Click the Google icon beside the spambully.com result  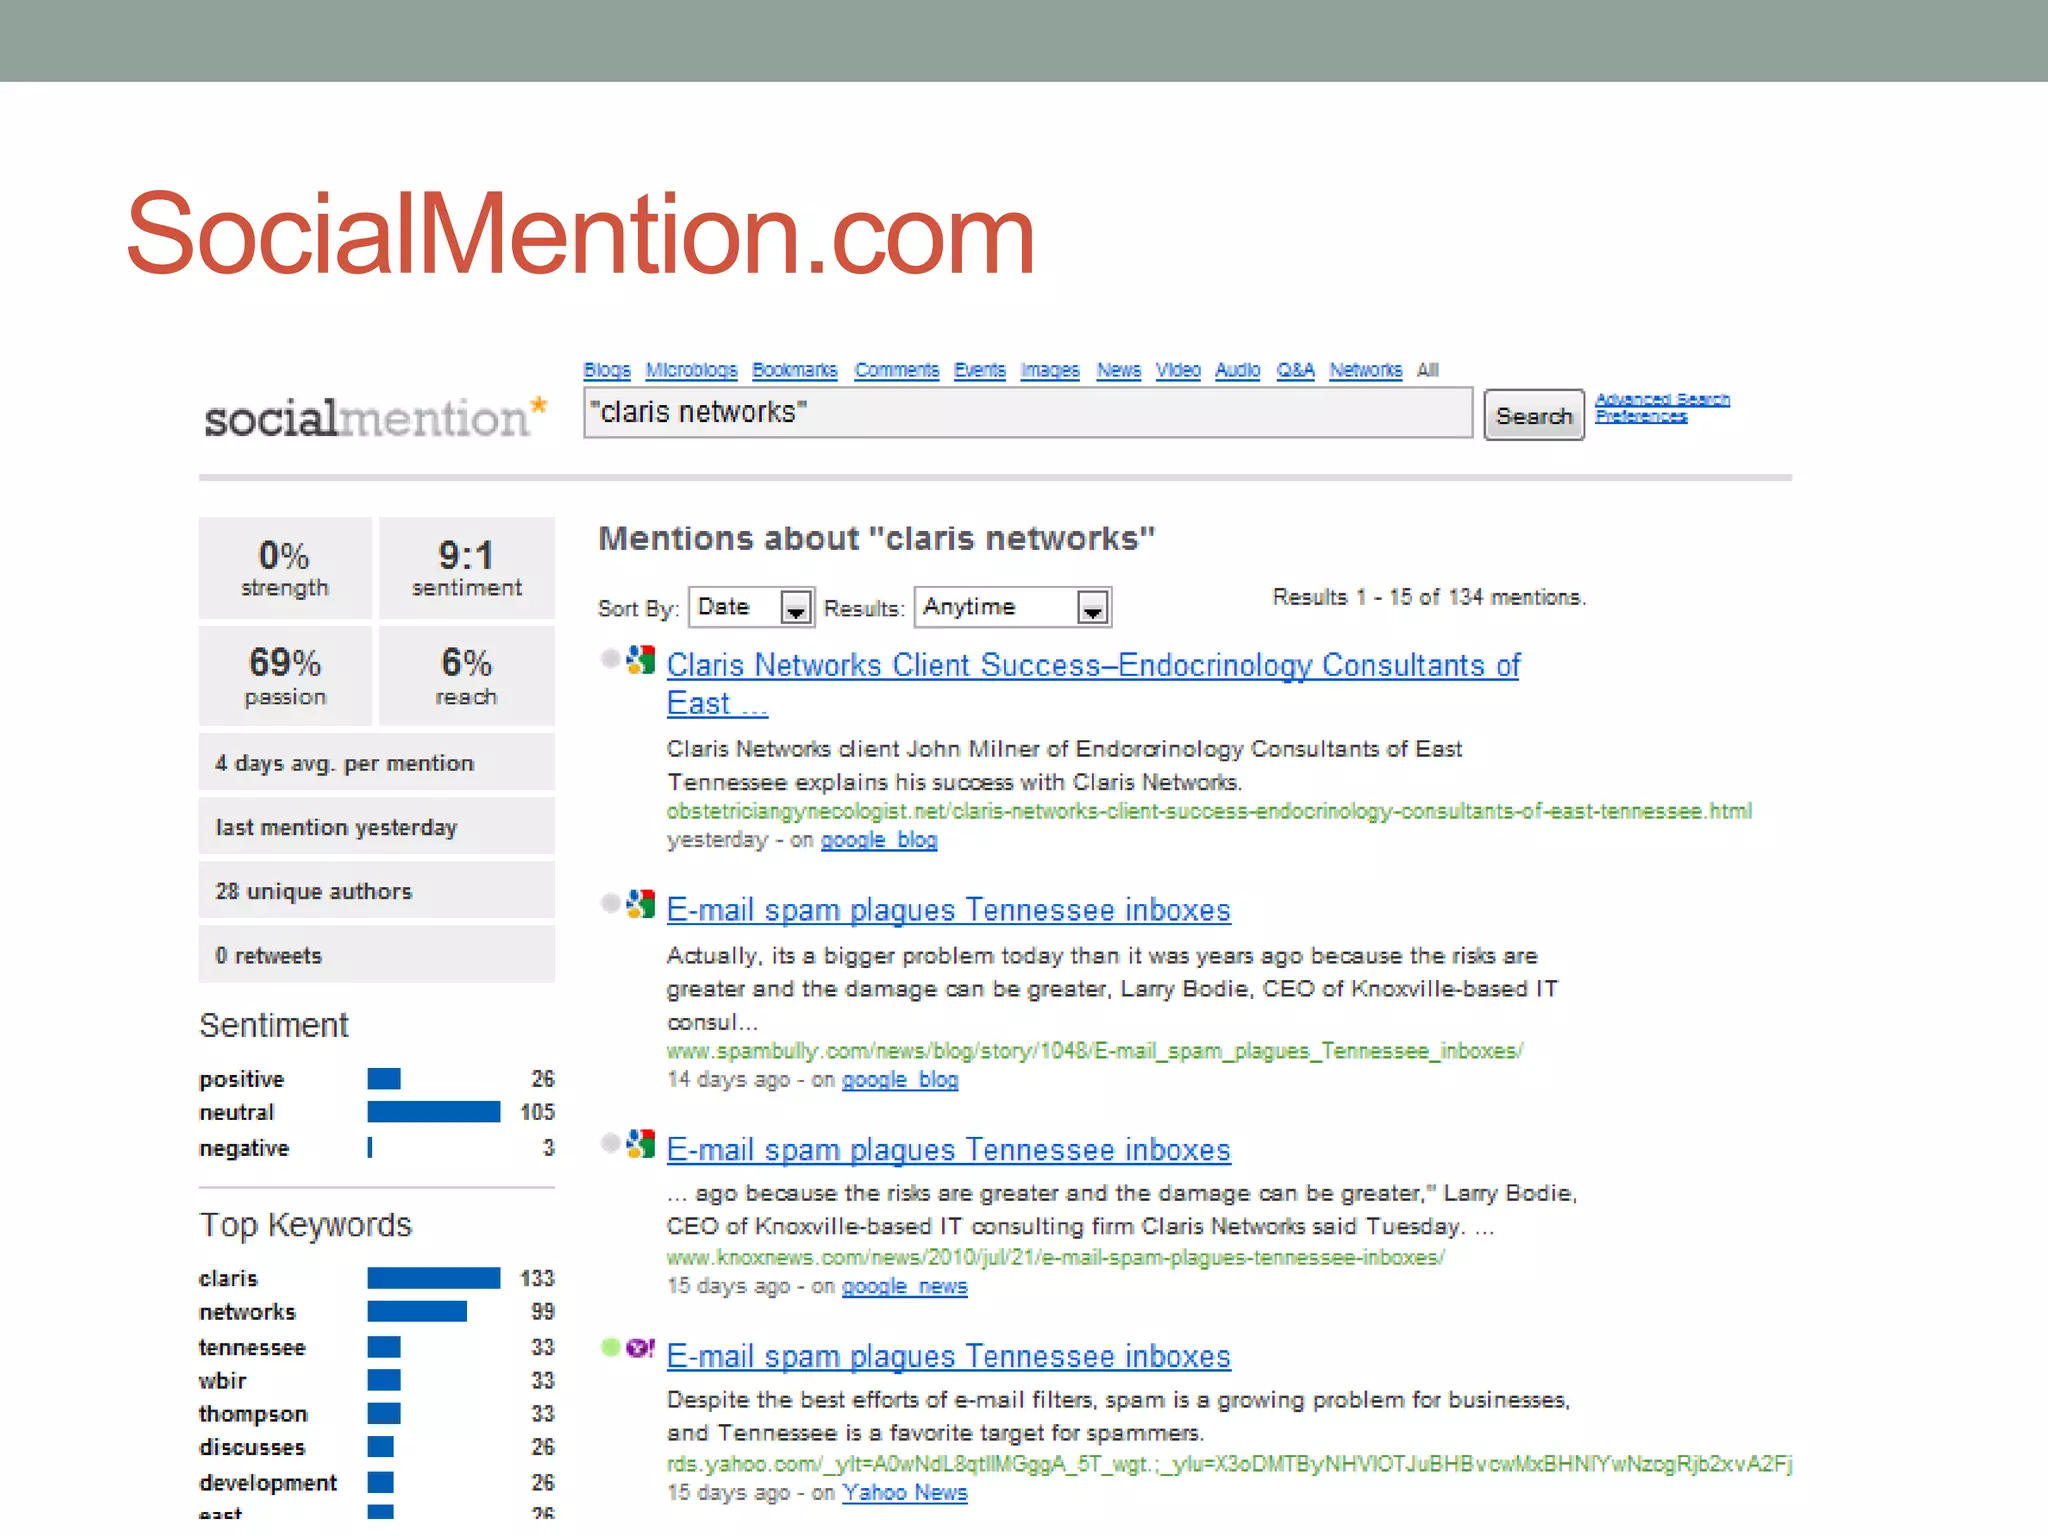click(x=640, y=904)
